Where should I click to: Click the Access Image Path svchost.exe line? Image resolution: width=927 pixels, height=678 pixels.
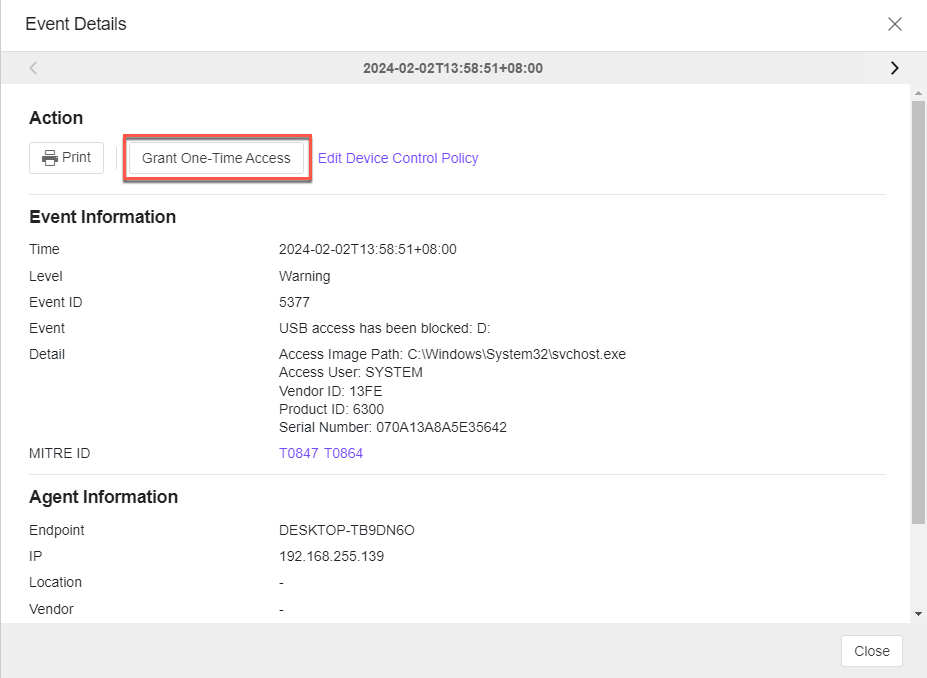click(452, 354)
